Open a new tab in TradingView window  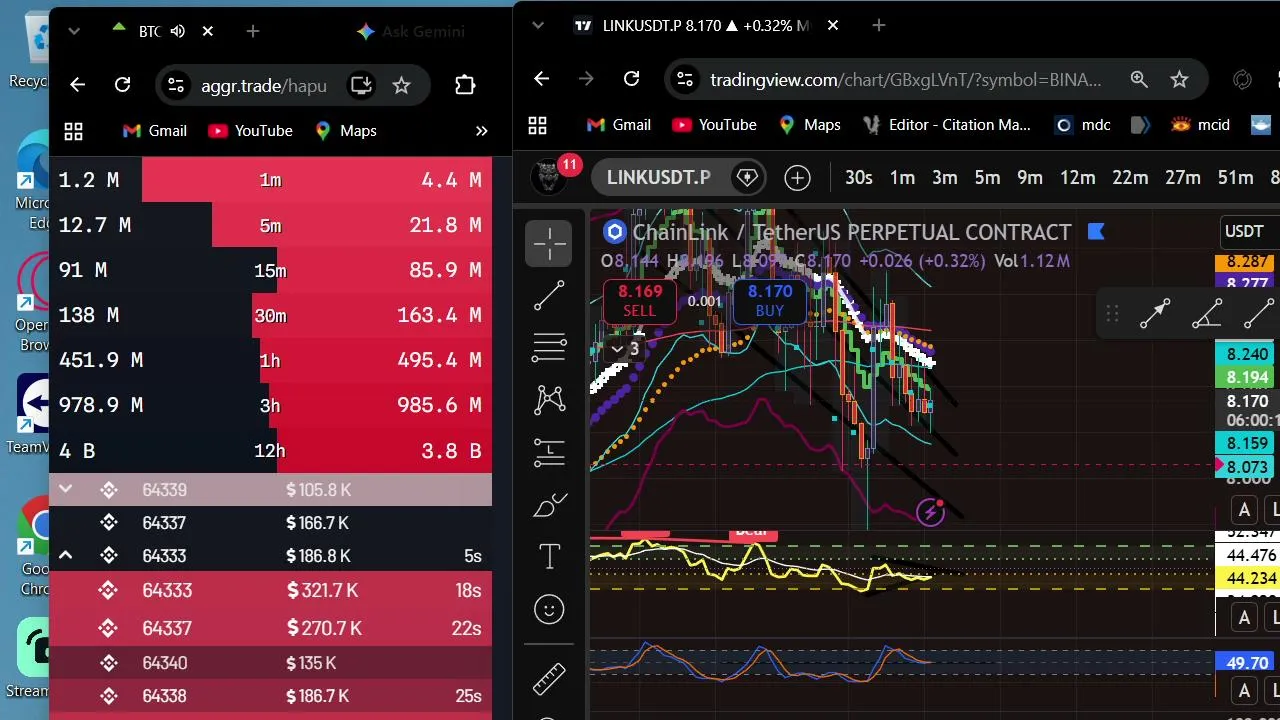(x=879, y=25)
